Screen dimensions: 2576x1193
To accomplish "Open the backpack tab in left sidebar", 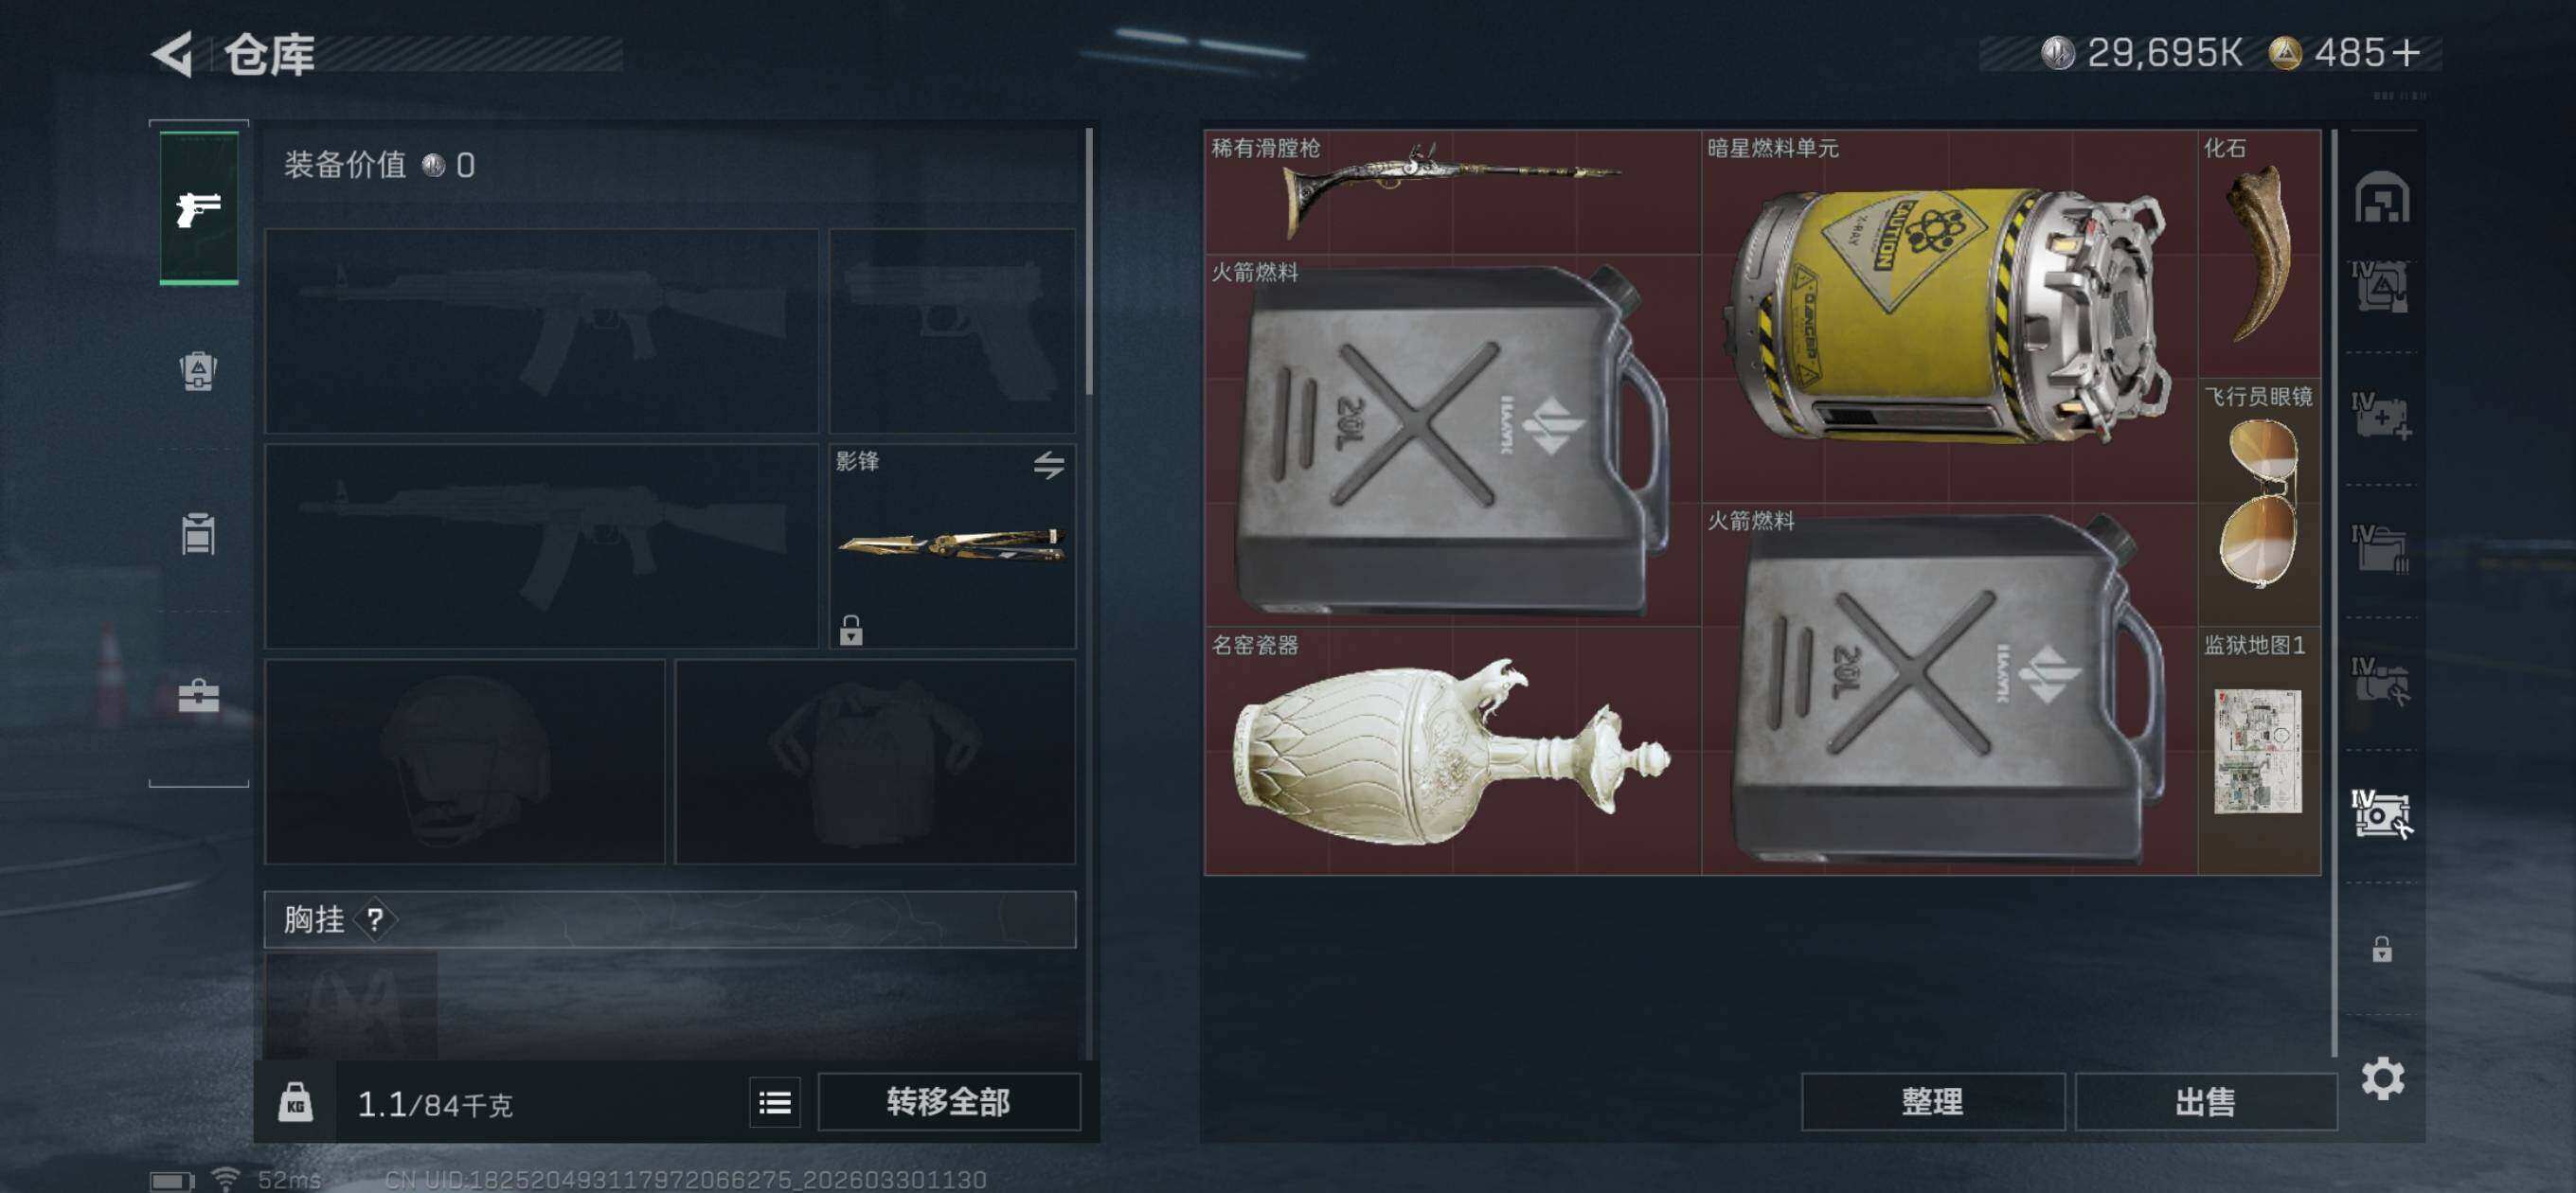I will click(x=198, y=371).
